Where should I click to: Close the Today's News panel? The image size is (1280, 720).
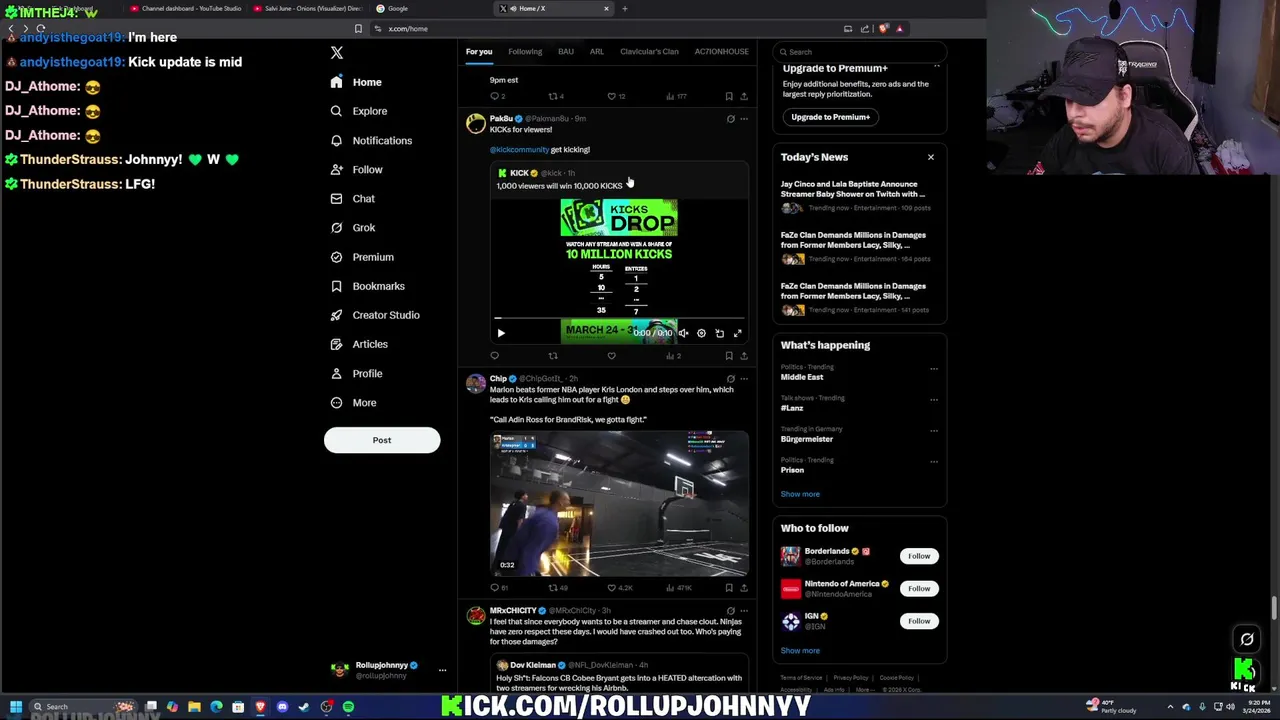click(x=931, y=157)
